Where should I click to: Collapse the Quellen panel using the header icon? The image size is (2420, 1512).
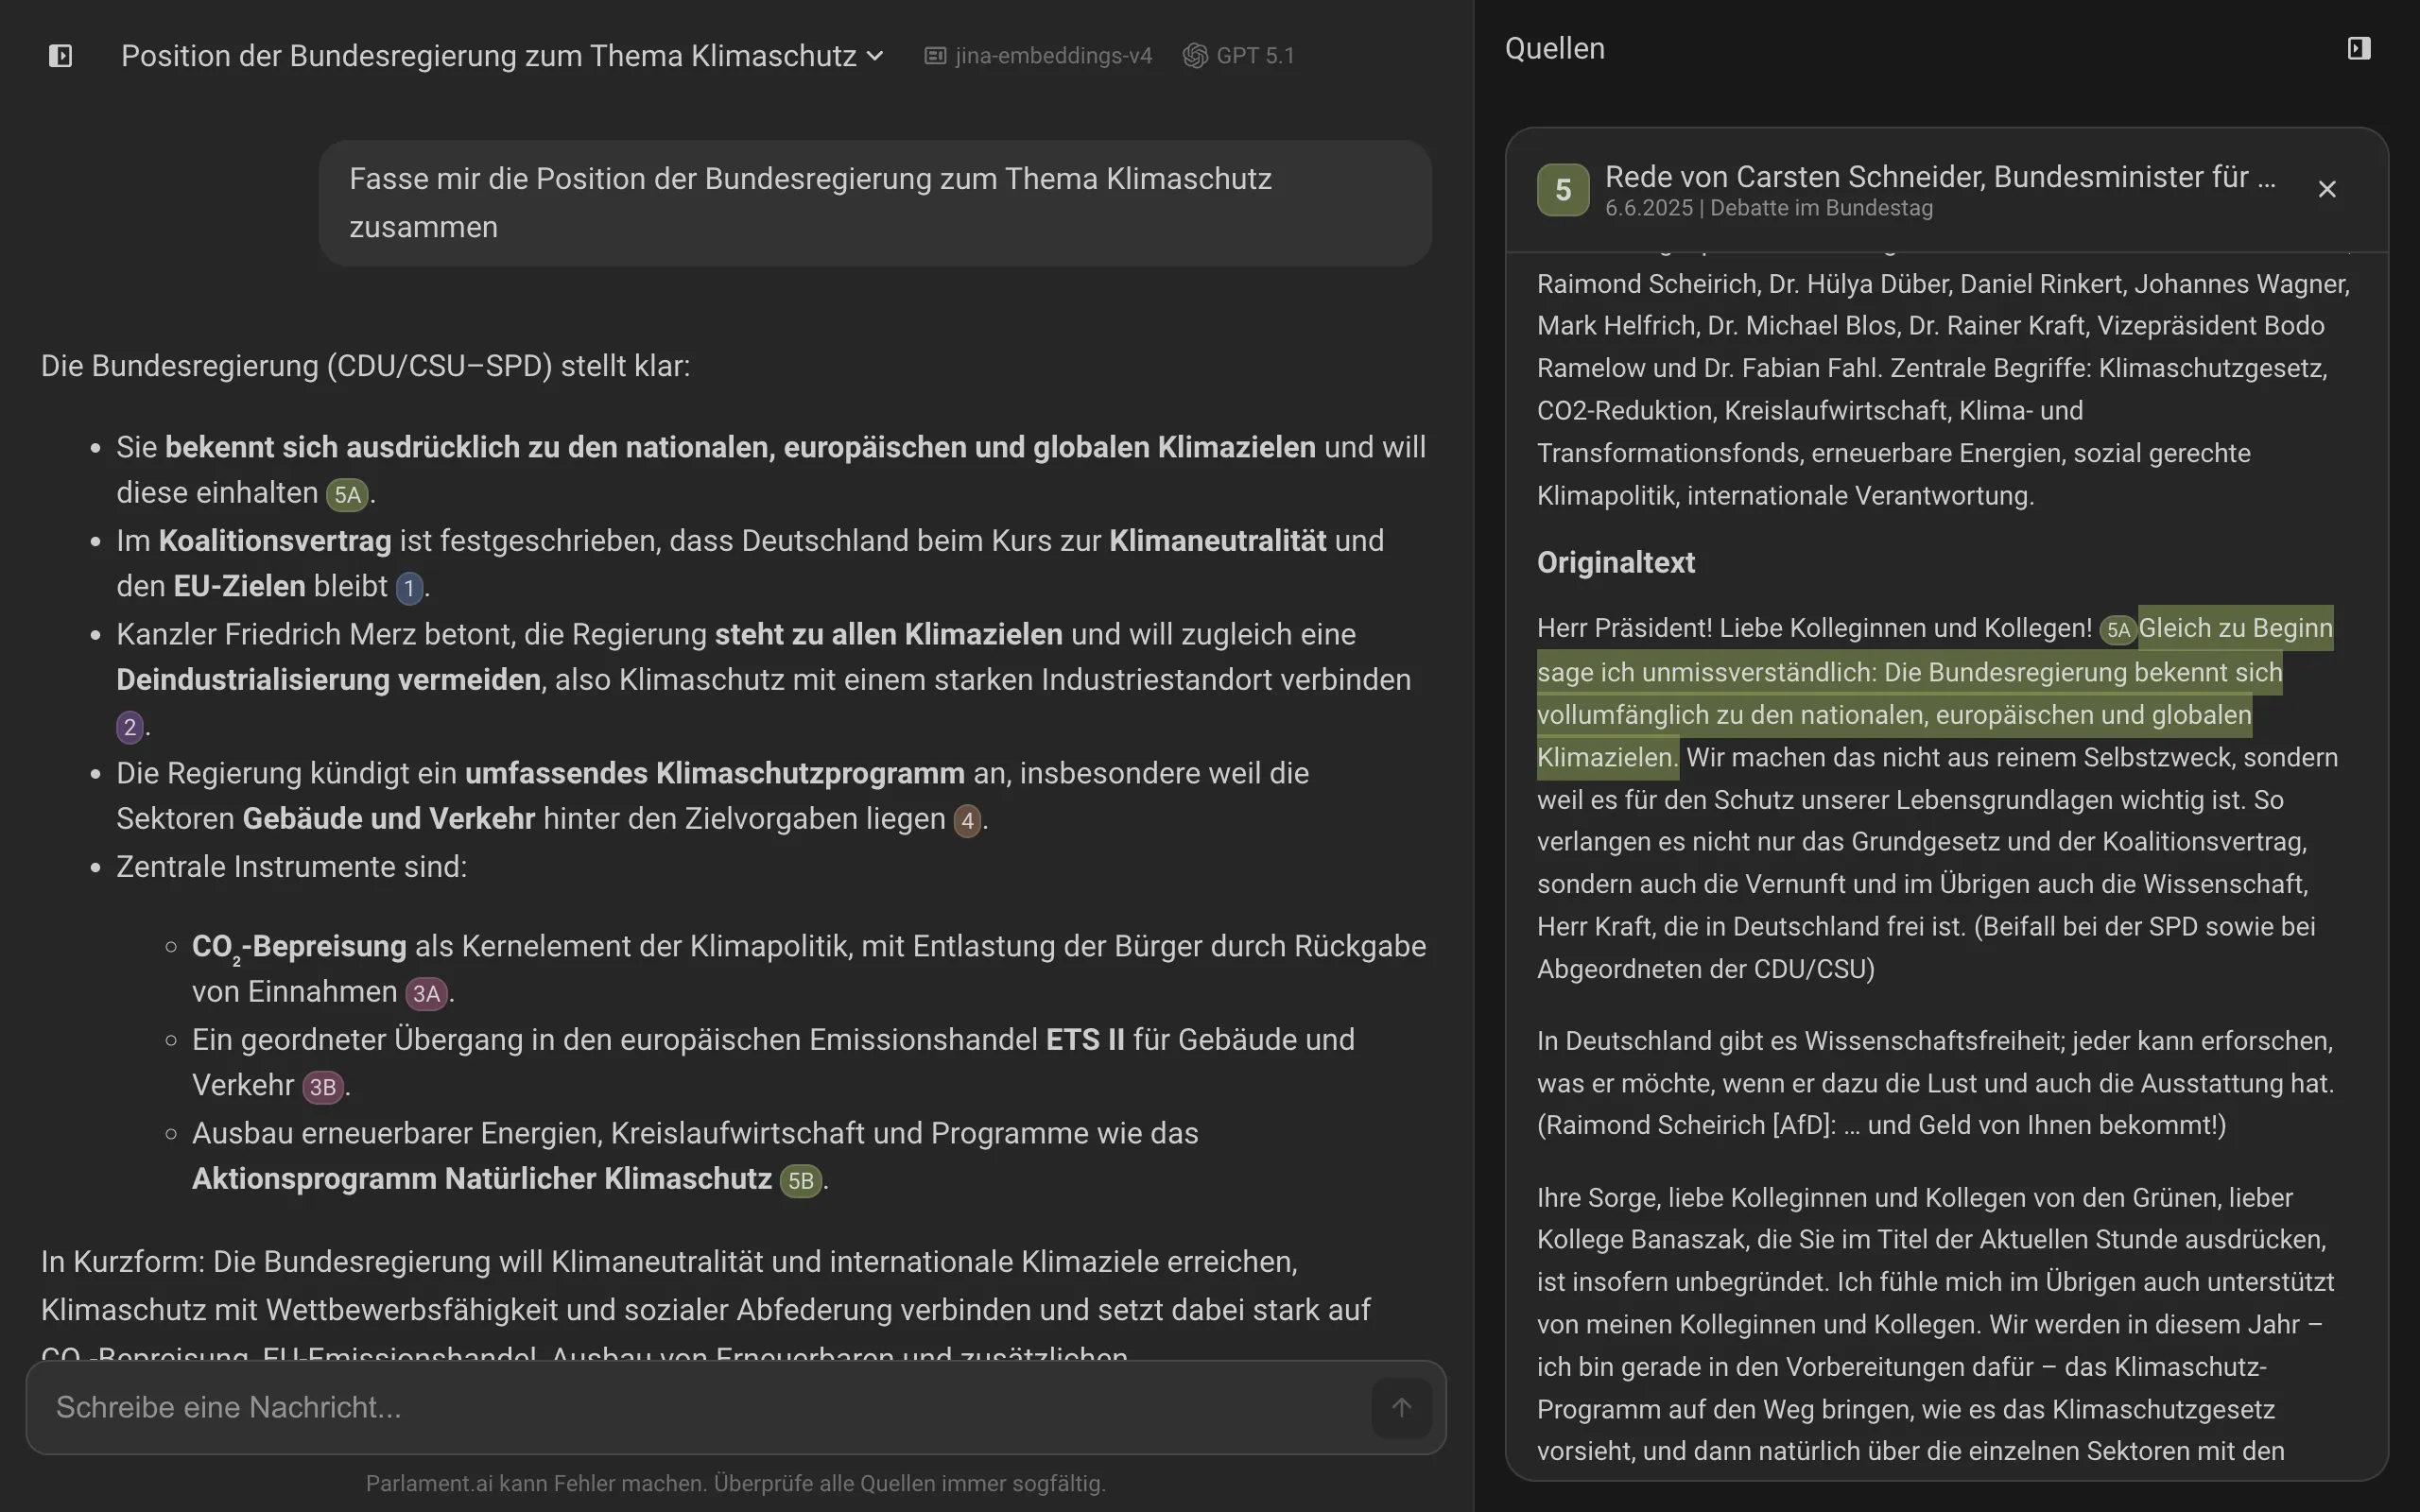point(2358,49)
